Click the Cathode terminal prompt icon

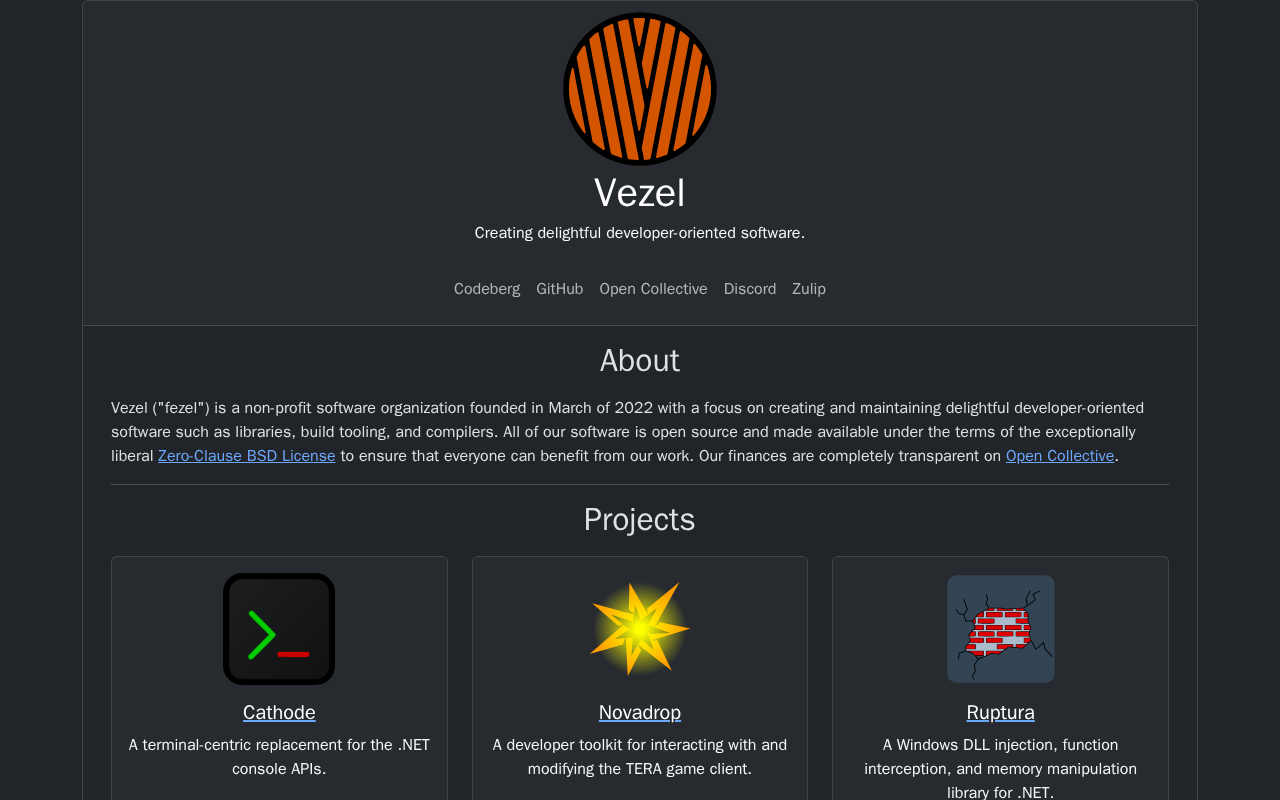[279, 629]
